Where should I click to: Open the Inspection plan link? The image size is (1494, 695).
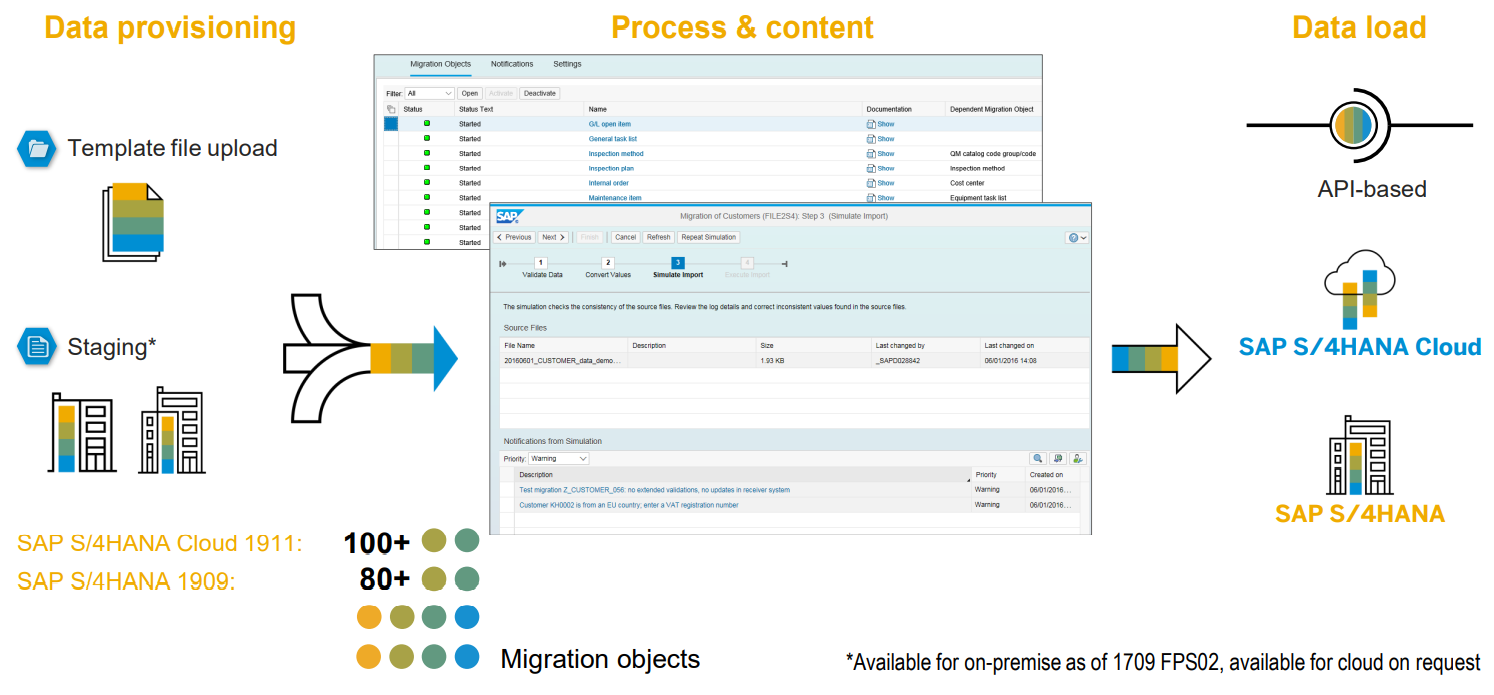click(611, 168)
